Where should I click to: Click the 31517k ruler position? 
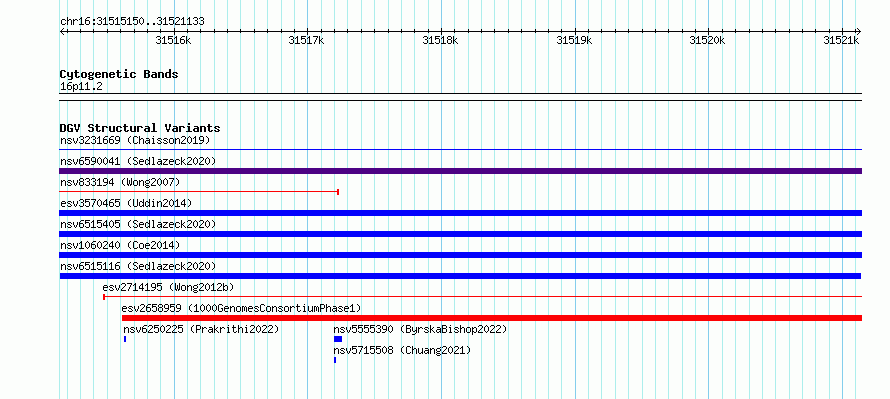[307, 40]
